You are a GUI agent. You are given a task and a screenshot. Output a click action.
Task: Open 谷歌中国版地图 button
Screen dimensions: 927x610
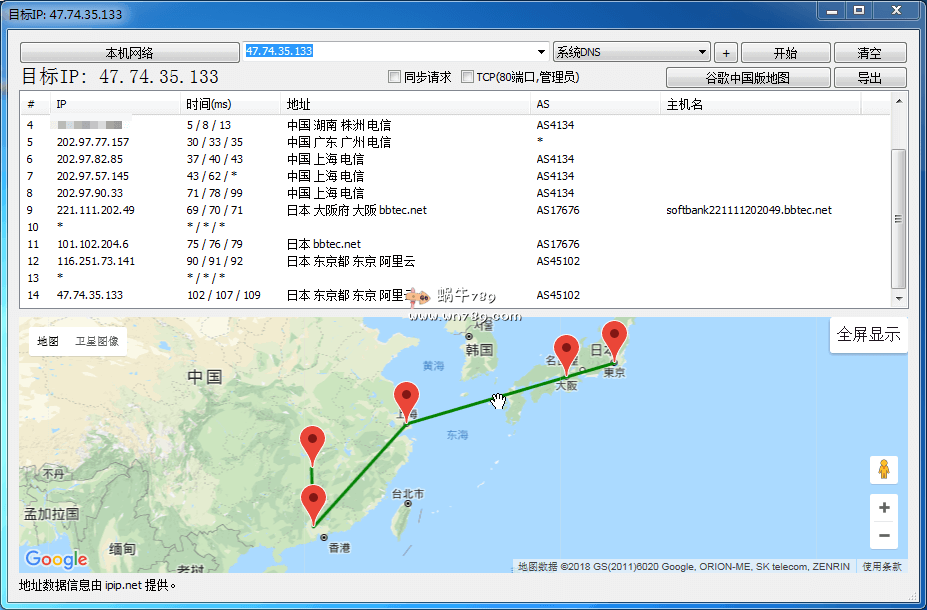pos(748,78)
